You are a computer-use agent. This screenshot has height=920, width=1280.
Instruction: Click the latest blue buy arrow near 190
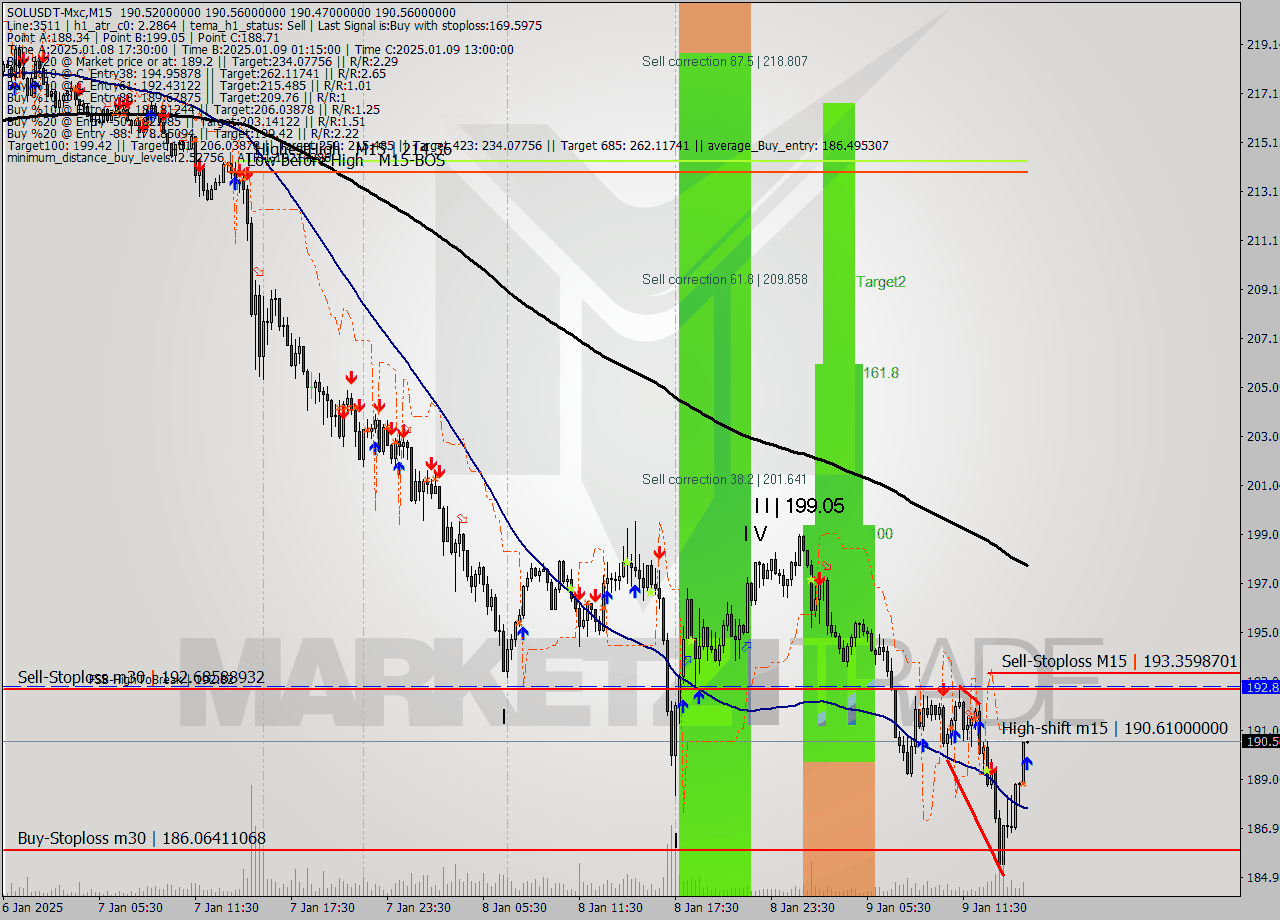pyautogui.click(x=1027, y=764)
